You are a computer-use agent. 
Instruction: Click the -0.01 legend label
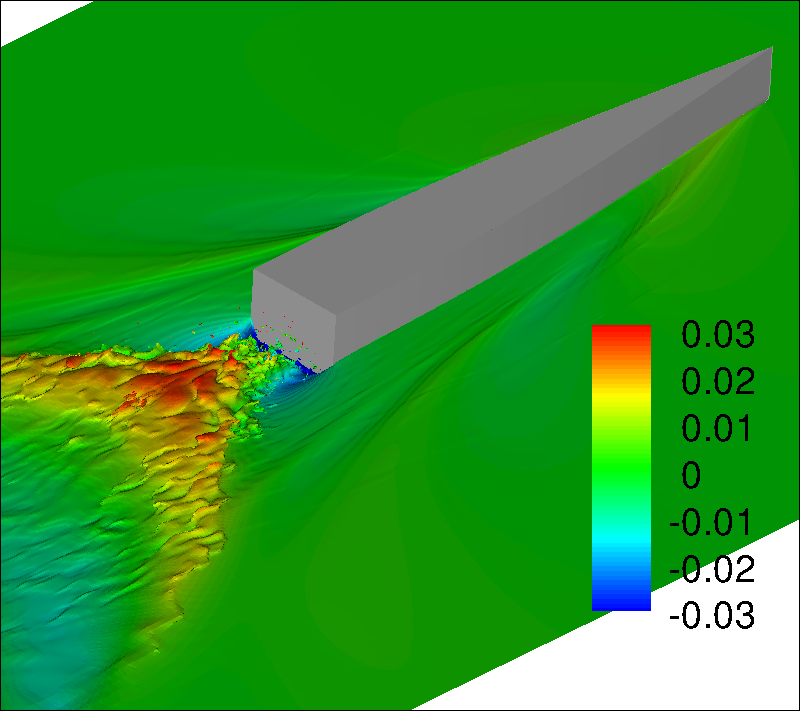pyautogui.click(x=710, y=522)
